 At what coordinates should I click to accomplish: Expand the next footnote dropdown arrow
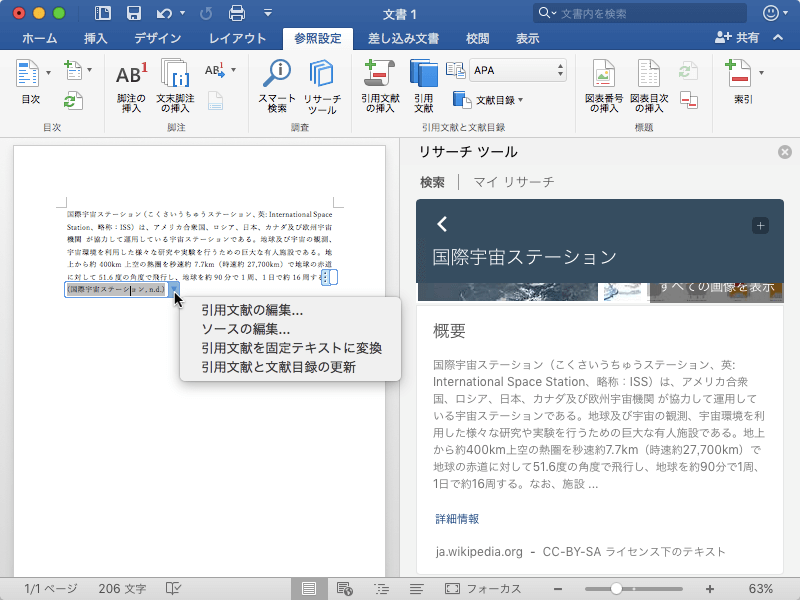233,70
